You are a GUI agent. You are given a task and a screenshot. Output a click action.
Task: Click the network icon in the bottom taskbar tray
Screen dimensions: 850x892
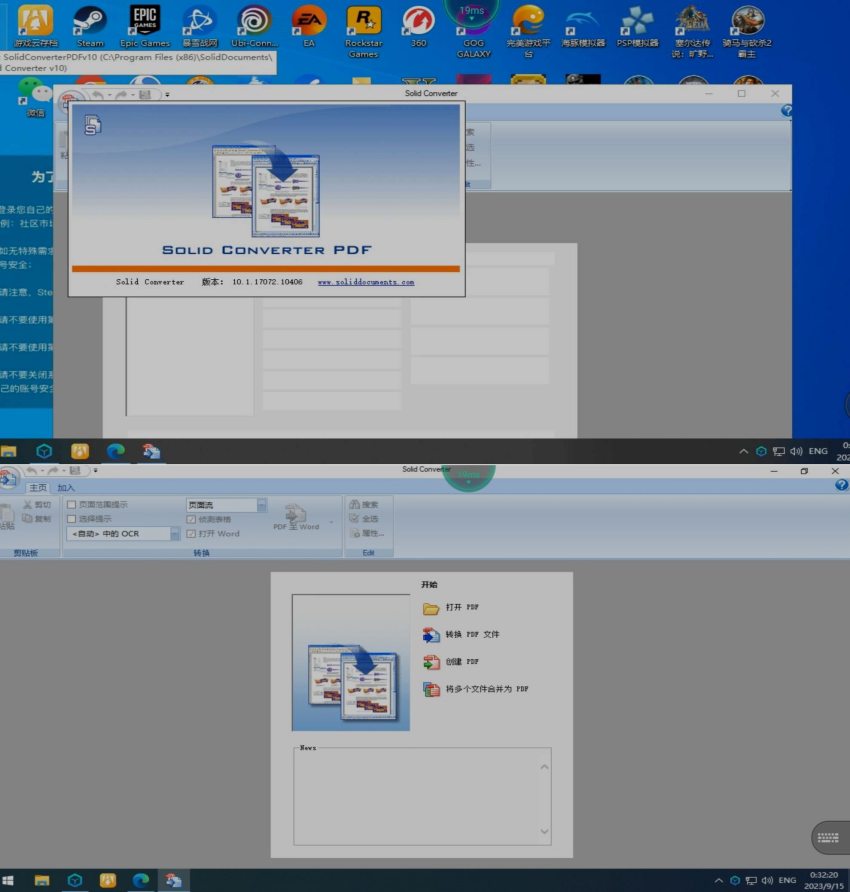tap(751, 880)
